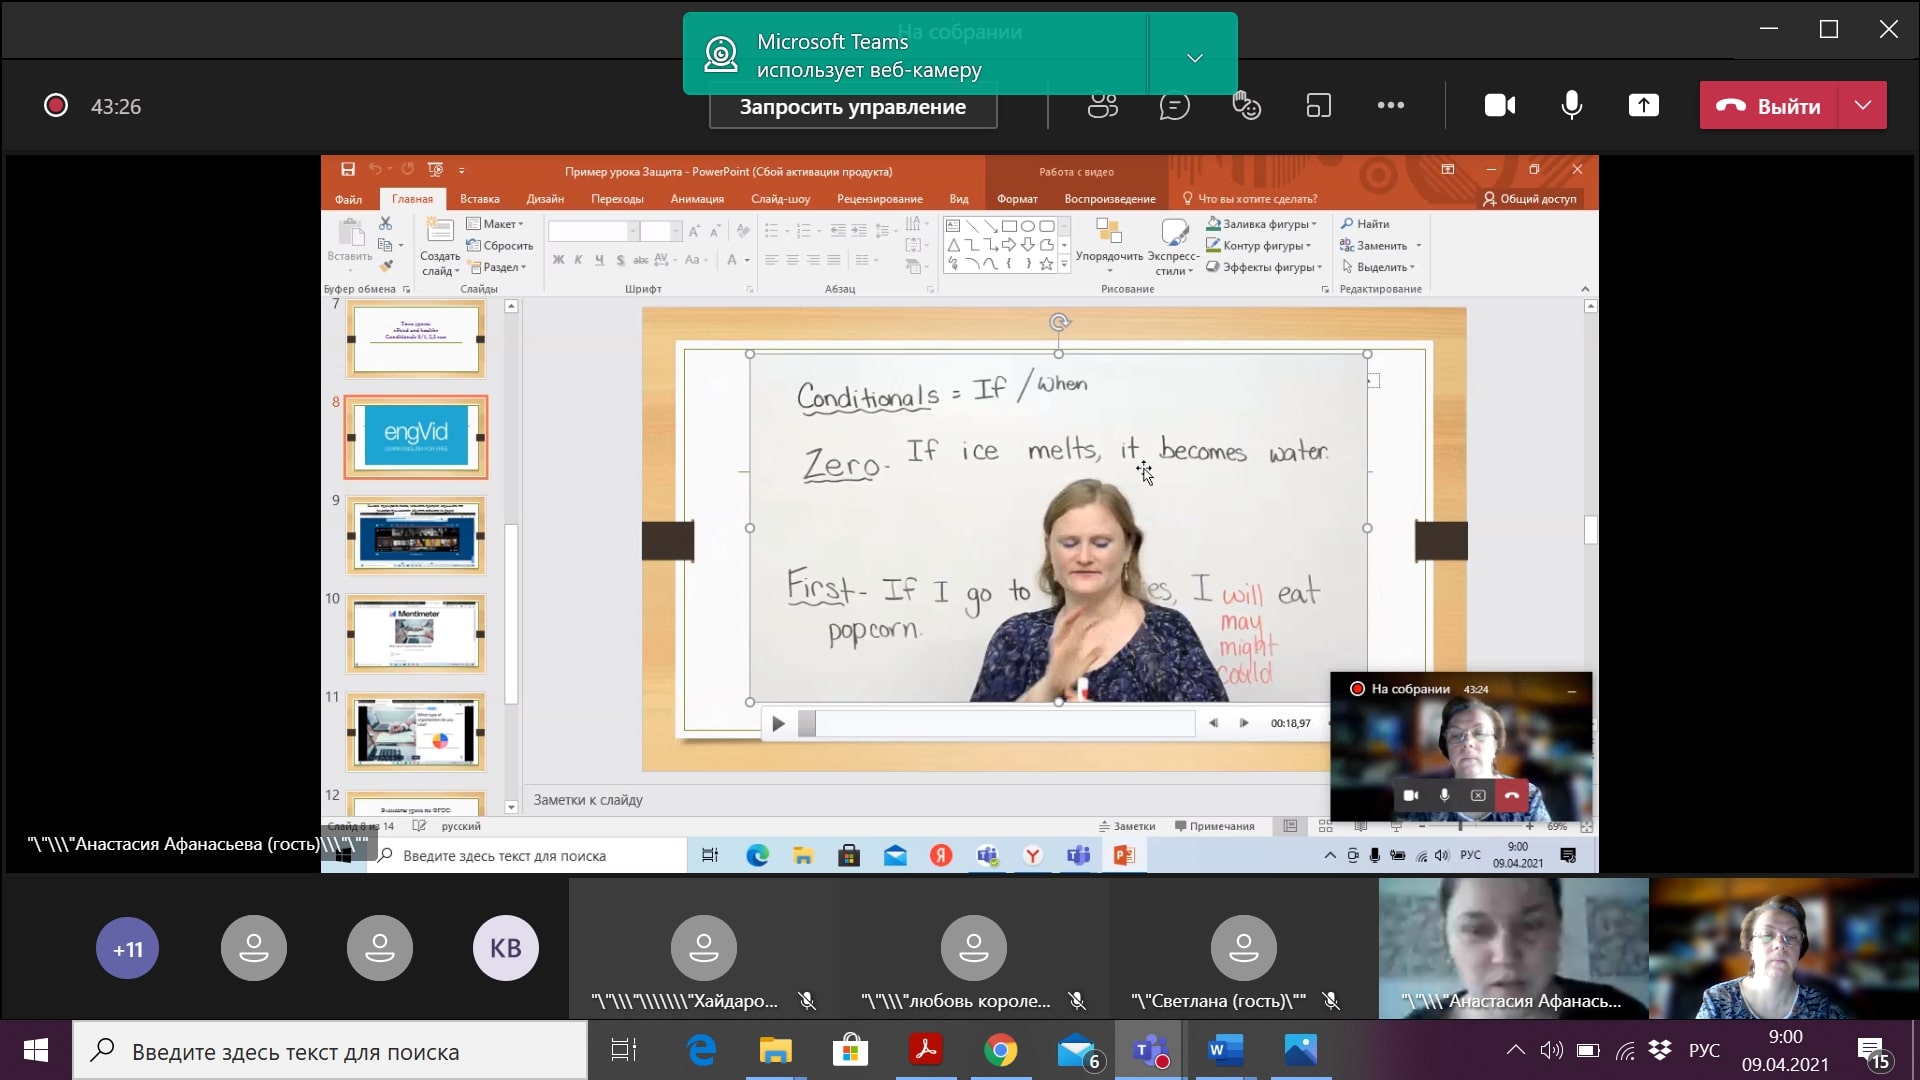
Task: Open the meeting chat conversation
Action: (x=1174, y=106)
